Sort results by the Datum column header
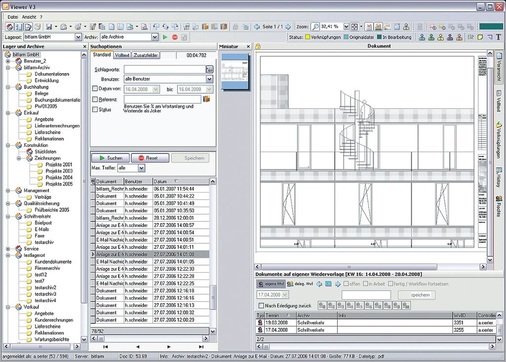The height and width of the screenshot is (362, 506). (x=181, y=181)
